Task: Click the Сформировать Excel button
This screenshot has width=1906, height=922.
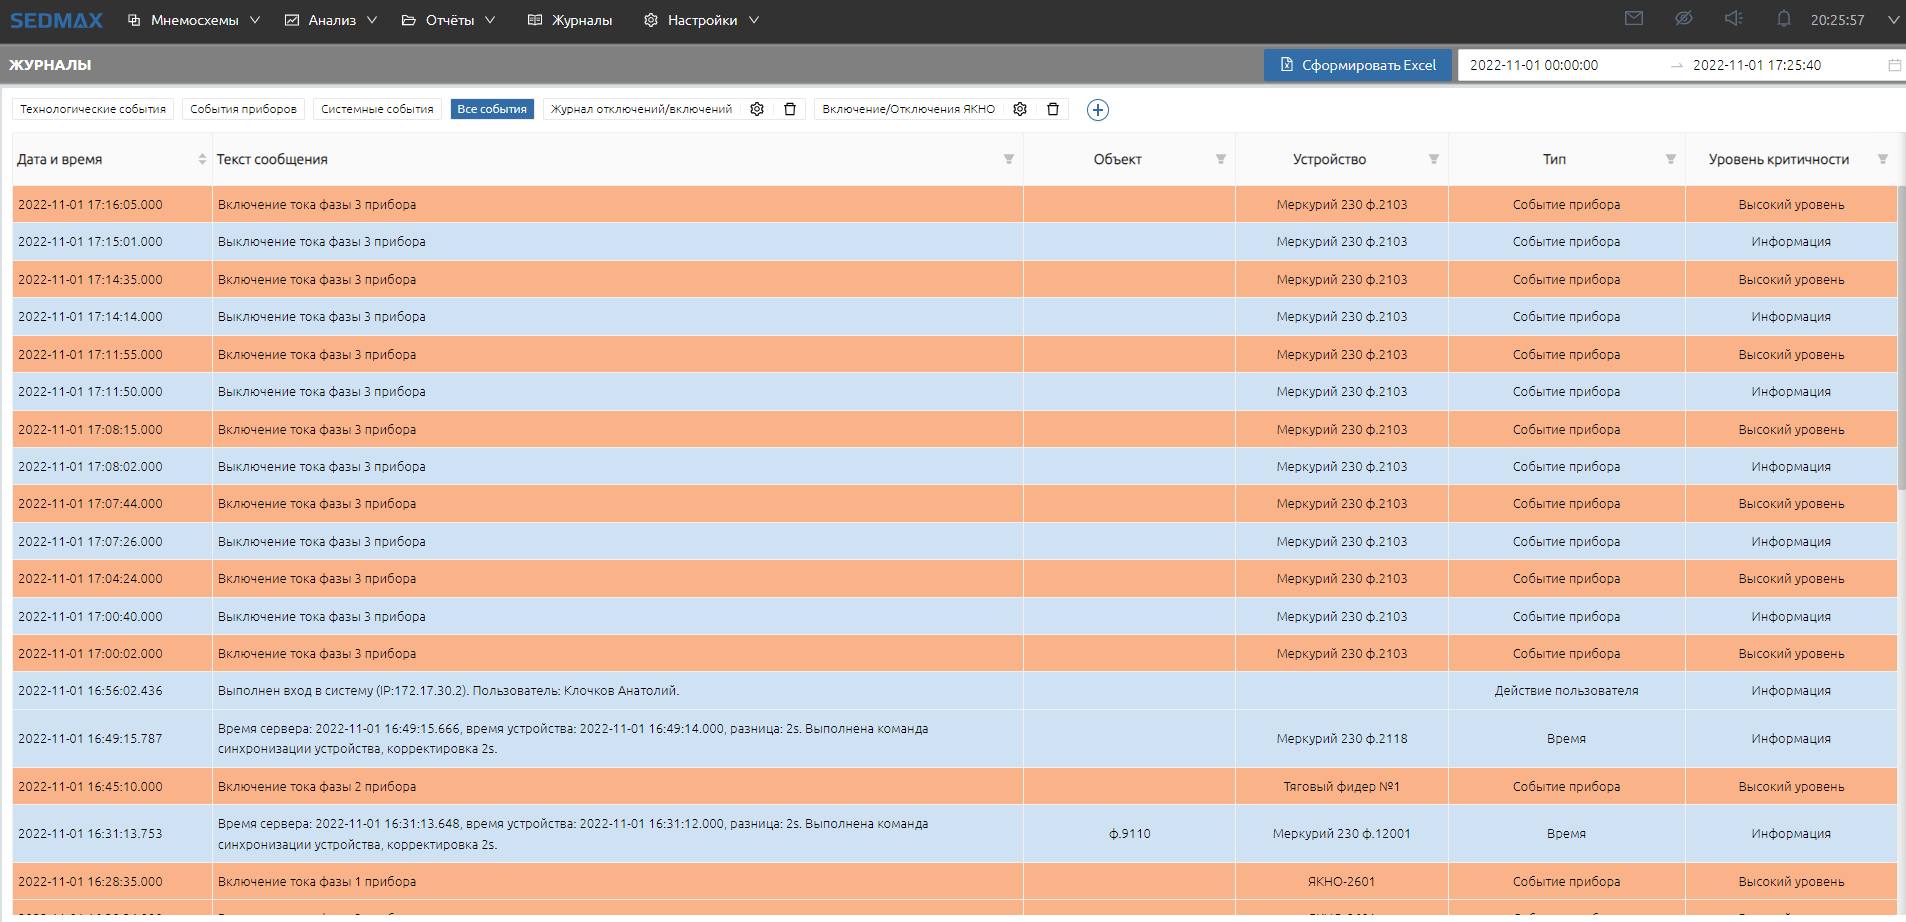Action: click(1357, 65)
